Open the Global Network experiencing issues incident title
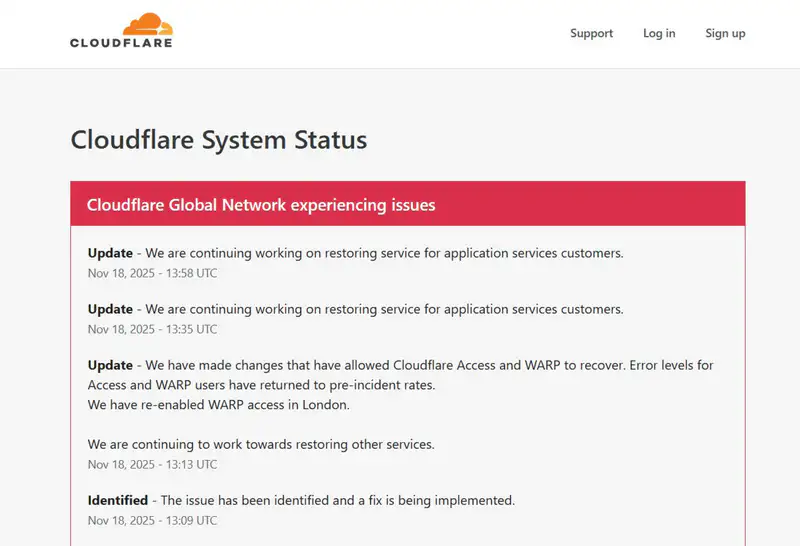The image size is (800, 546). 261,205
